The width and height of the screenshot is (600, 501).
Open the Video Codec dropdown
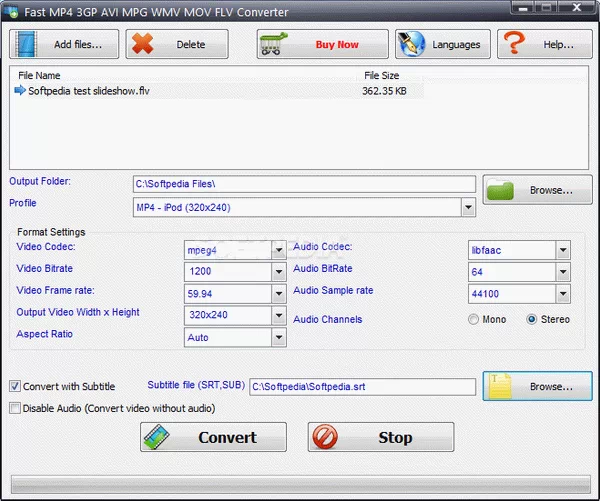pyautogui.click(x=279, y=249)
